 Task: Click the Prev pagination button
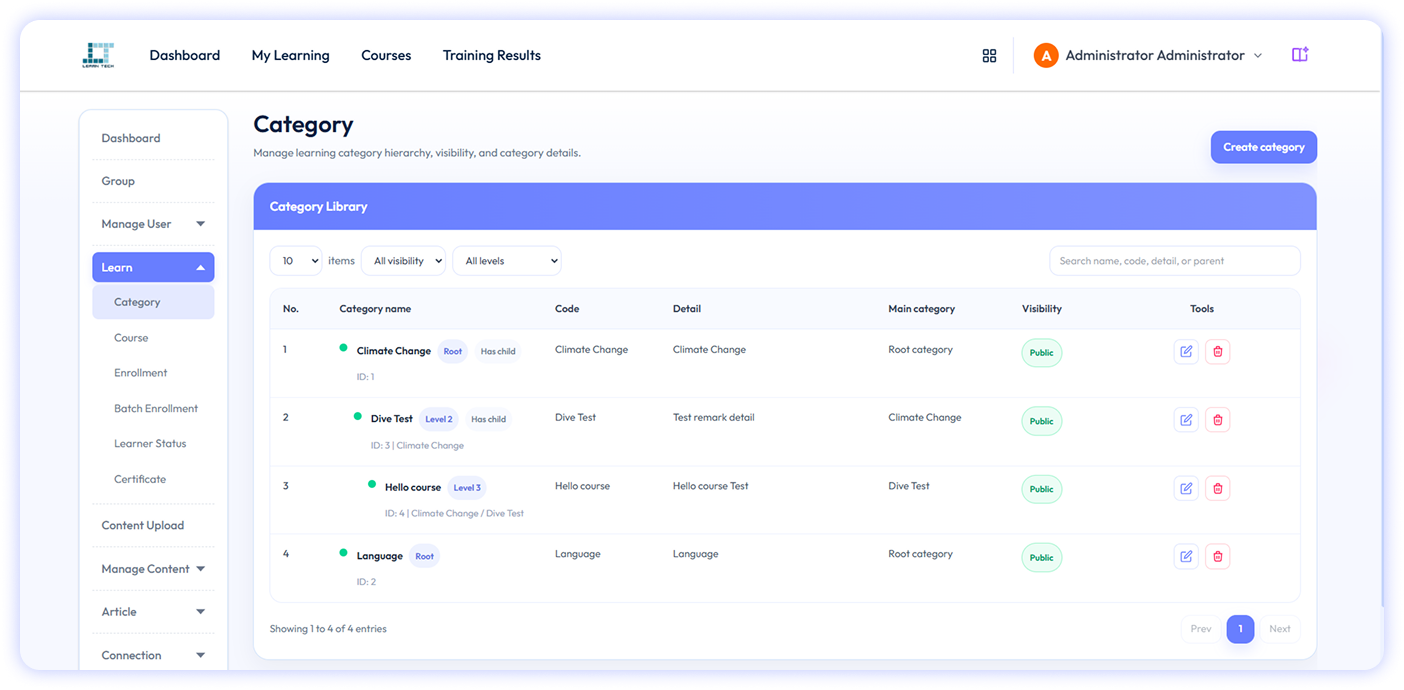pos(1201,629)
